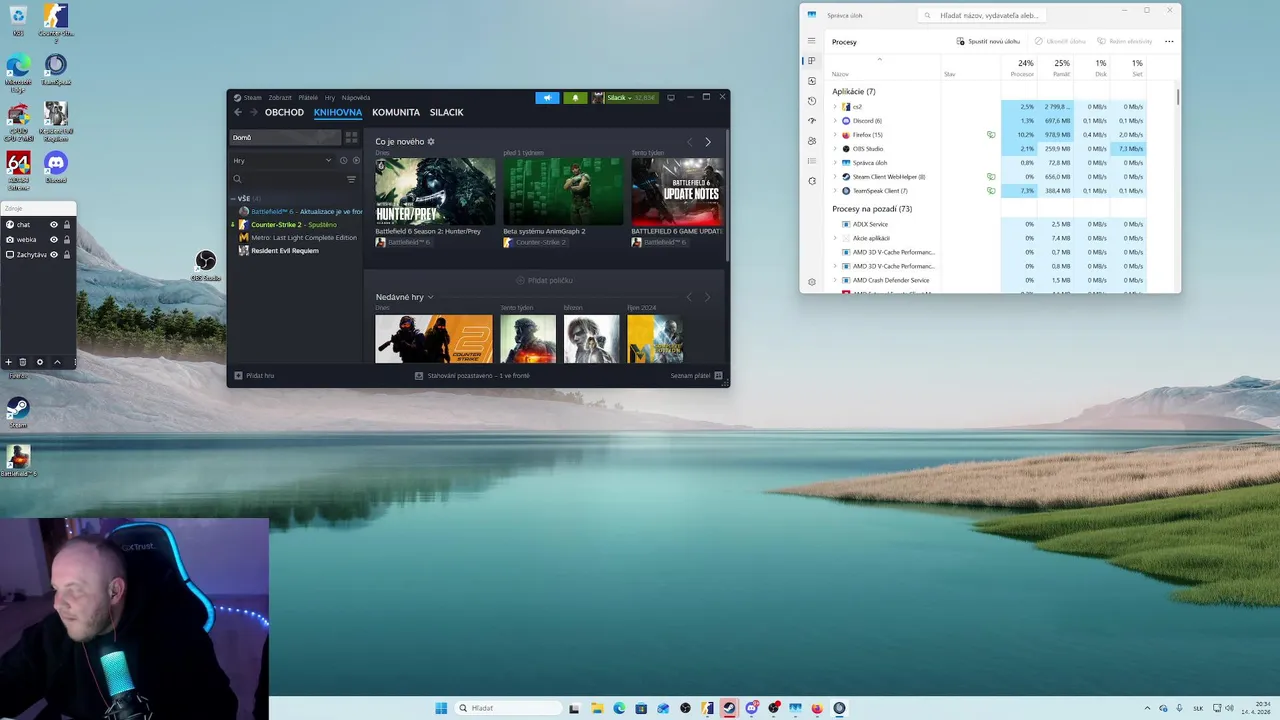Open Windows Start button on taskbar
Screen dimensions: 1280x720
point(441,708)
